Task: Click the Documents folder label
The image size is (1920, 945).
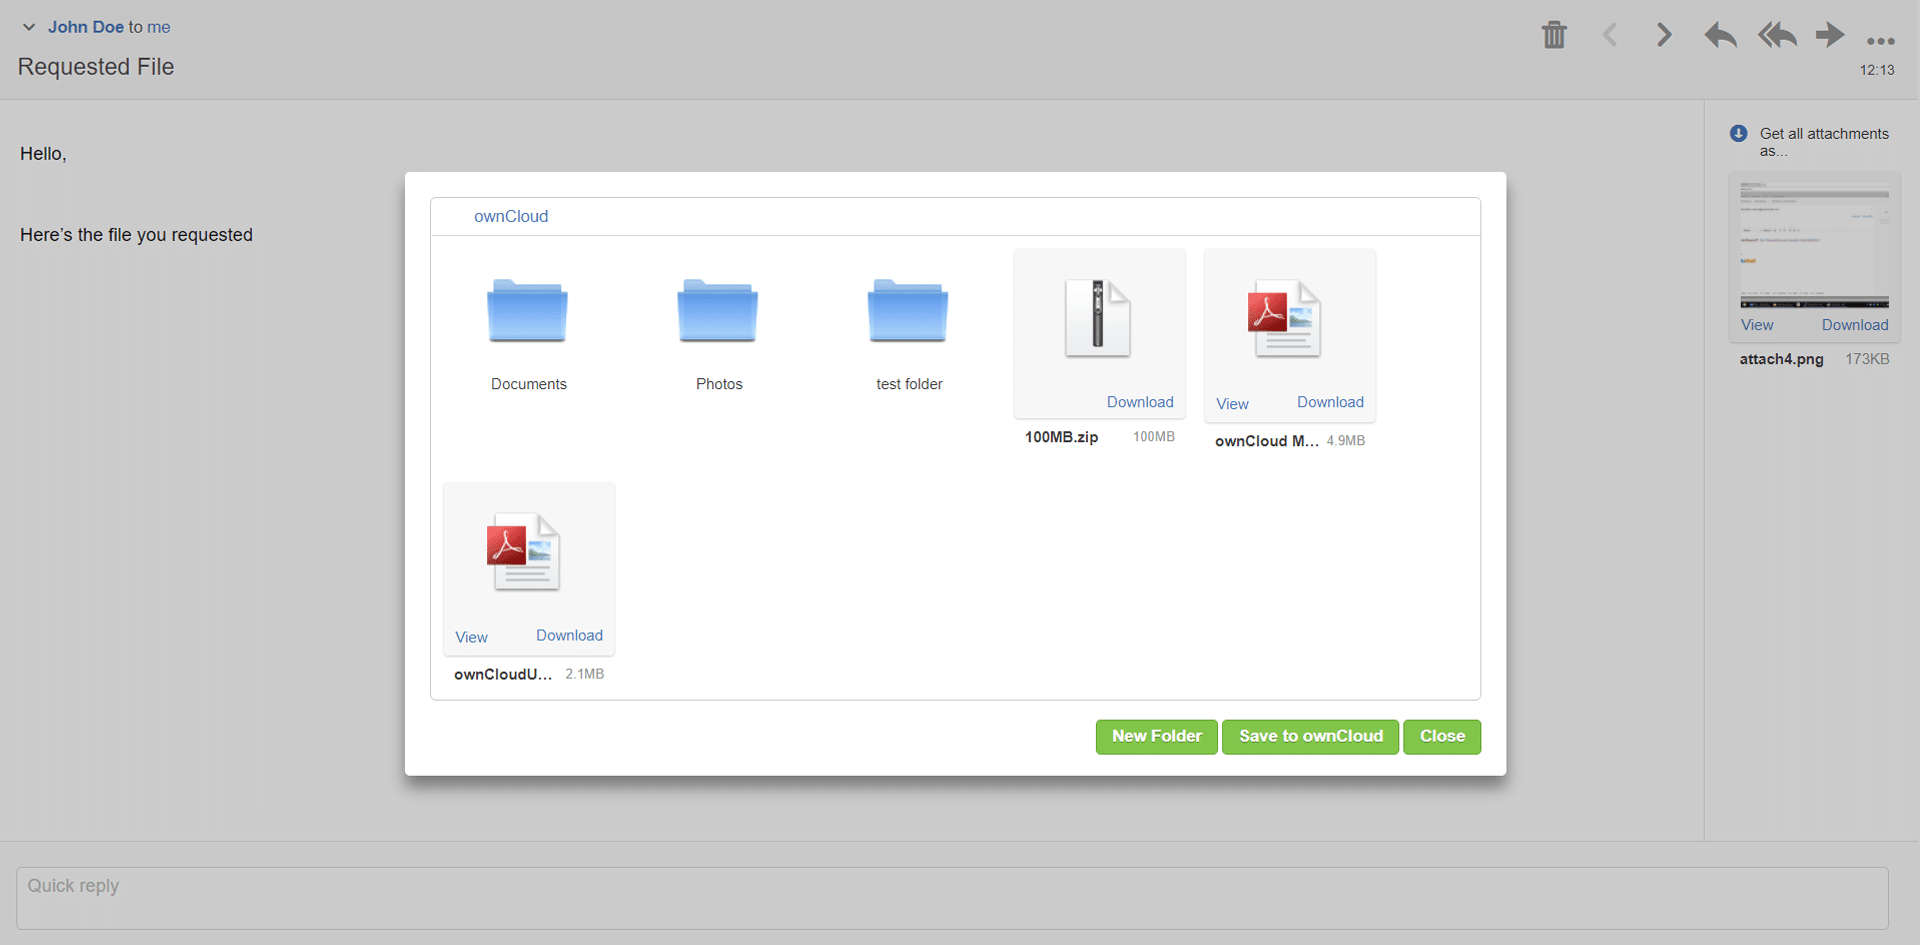Action: [x=528, y=384]
